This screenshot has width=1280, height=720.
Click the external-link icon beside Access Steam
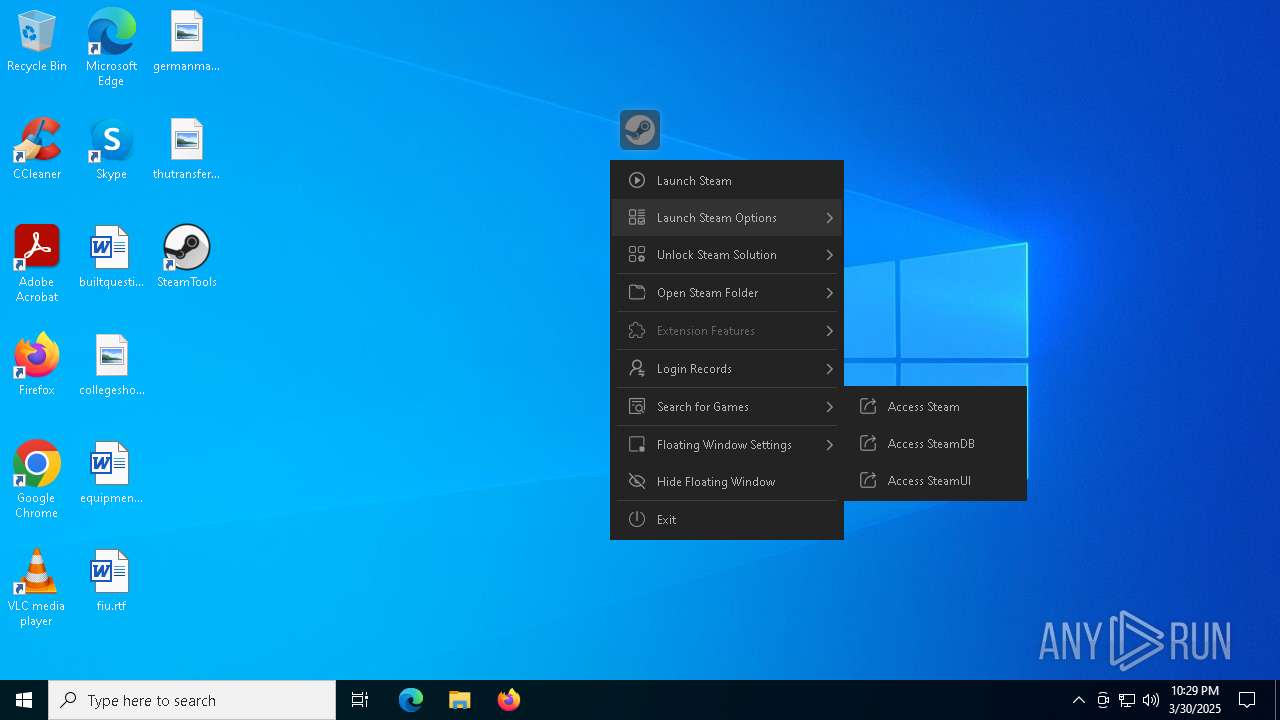point(868,406)
